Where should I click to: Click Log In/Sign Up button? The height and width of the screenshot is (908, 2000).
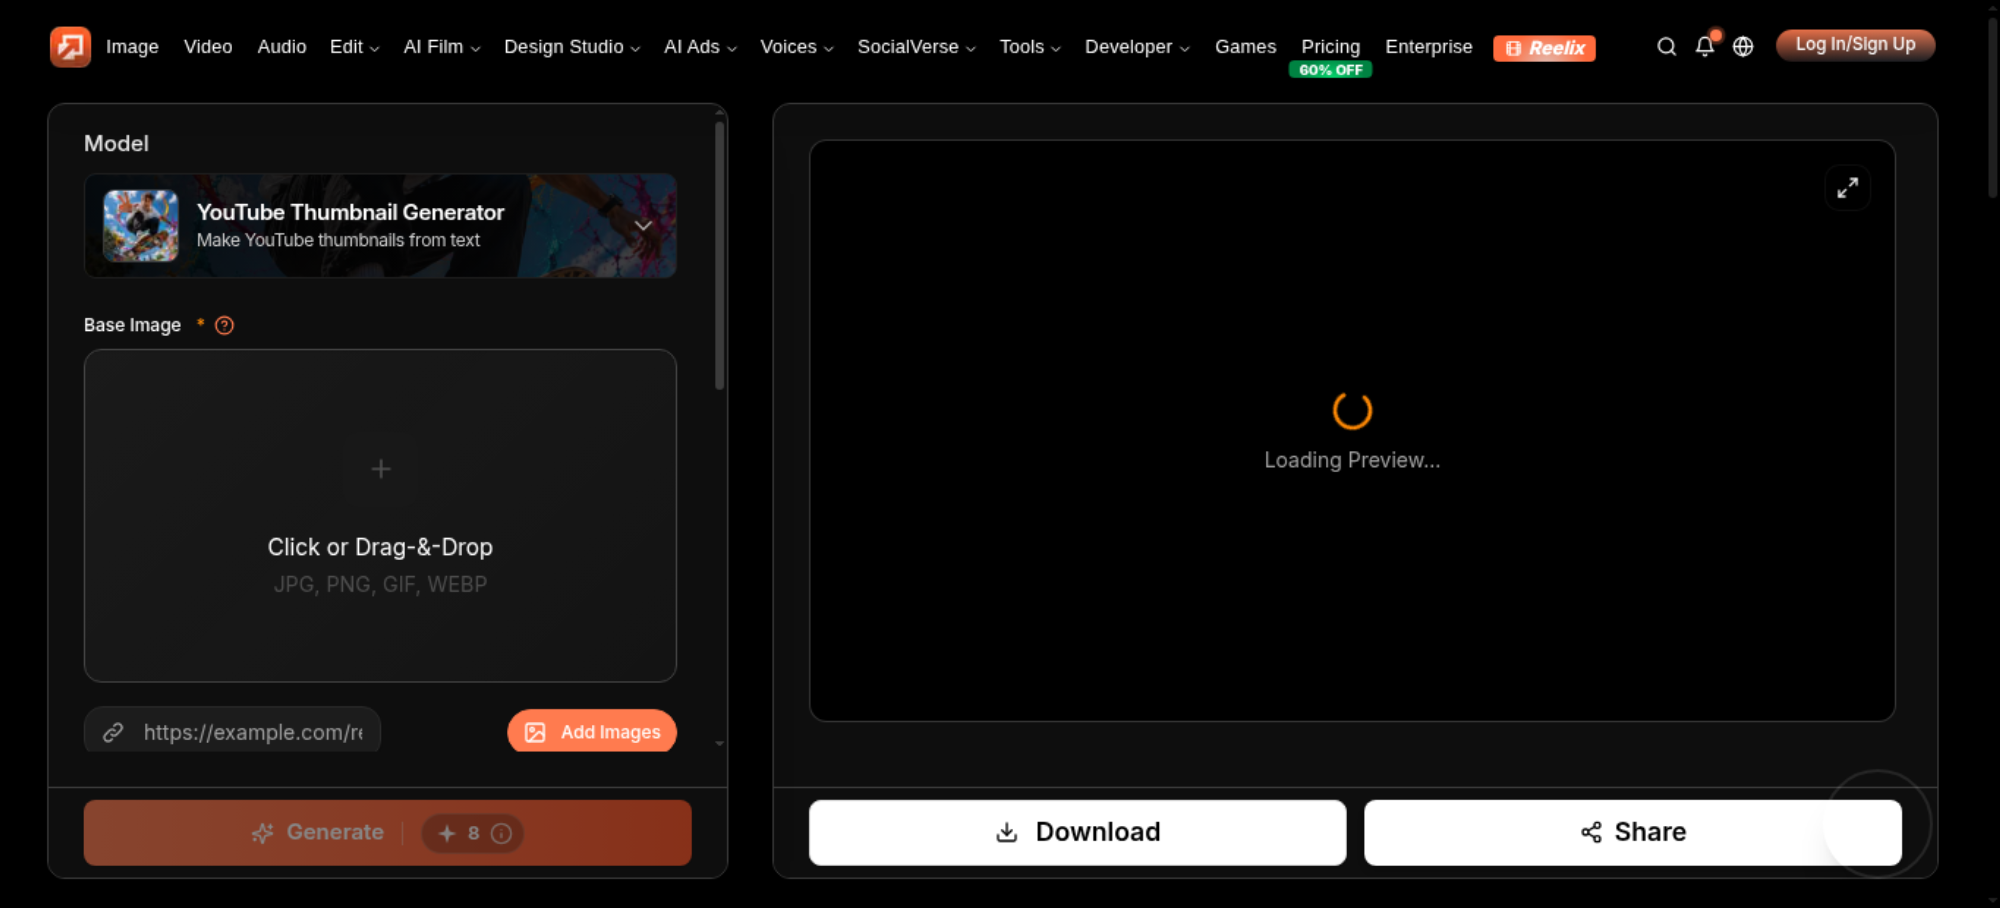pyautogui.click(x=1855, y=45)
